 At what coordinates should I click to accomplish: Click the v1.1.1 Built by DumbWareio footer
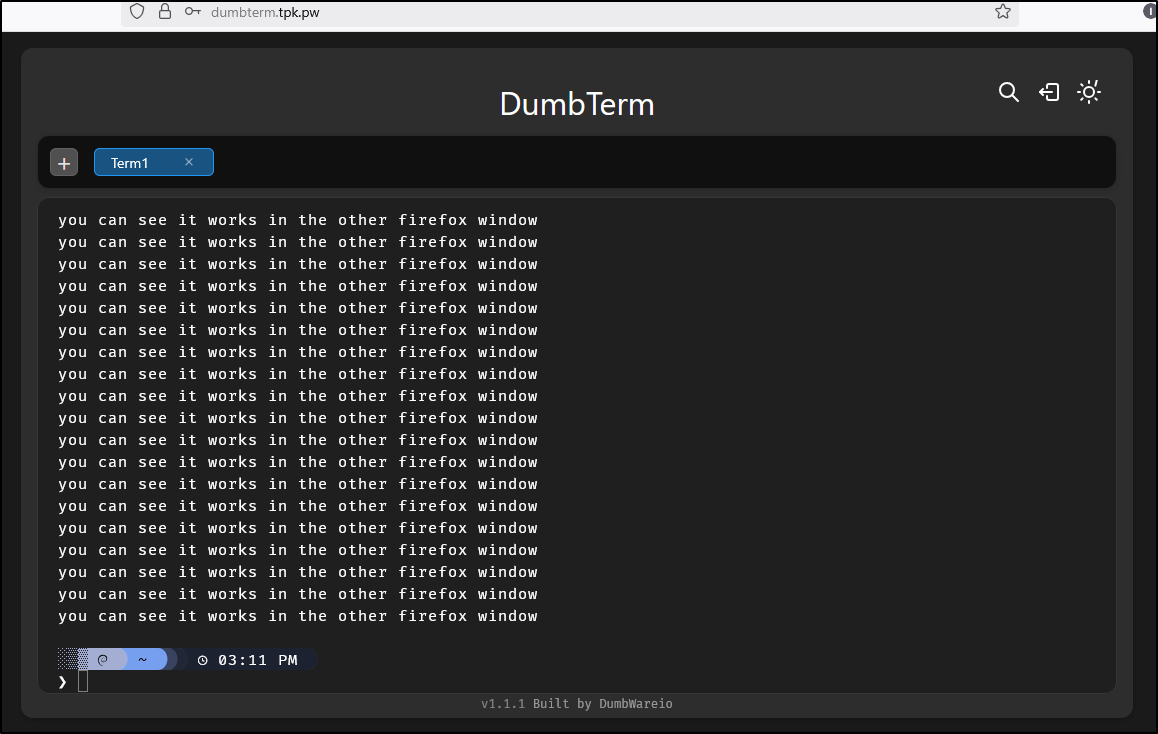coord(577,704)
